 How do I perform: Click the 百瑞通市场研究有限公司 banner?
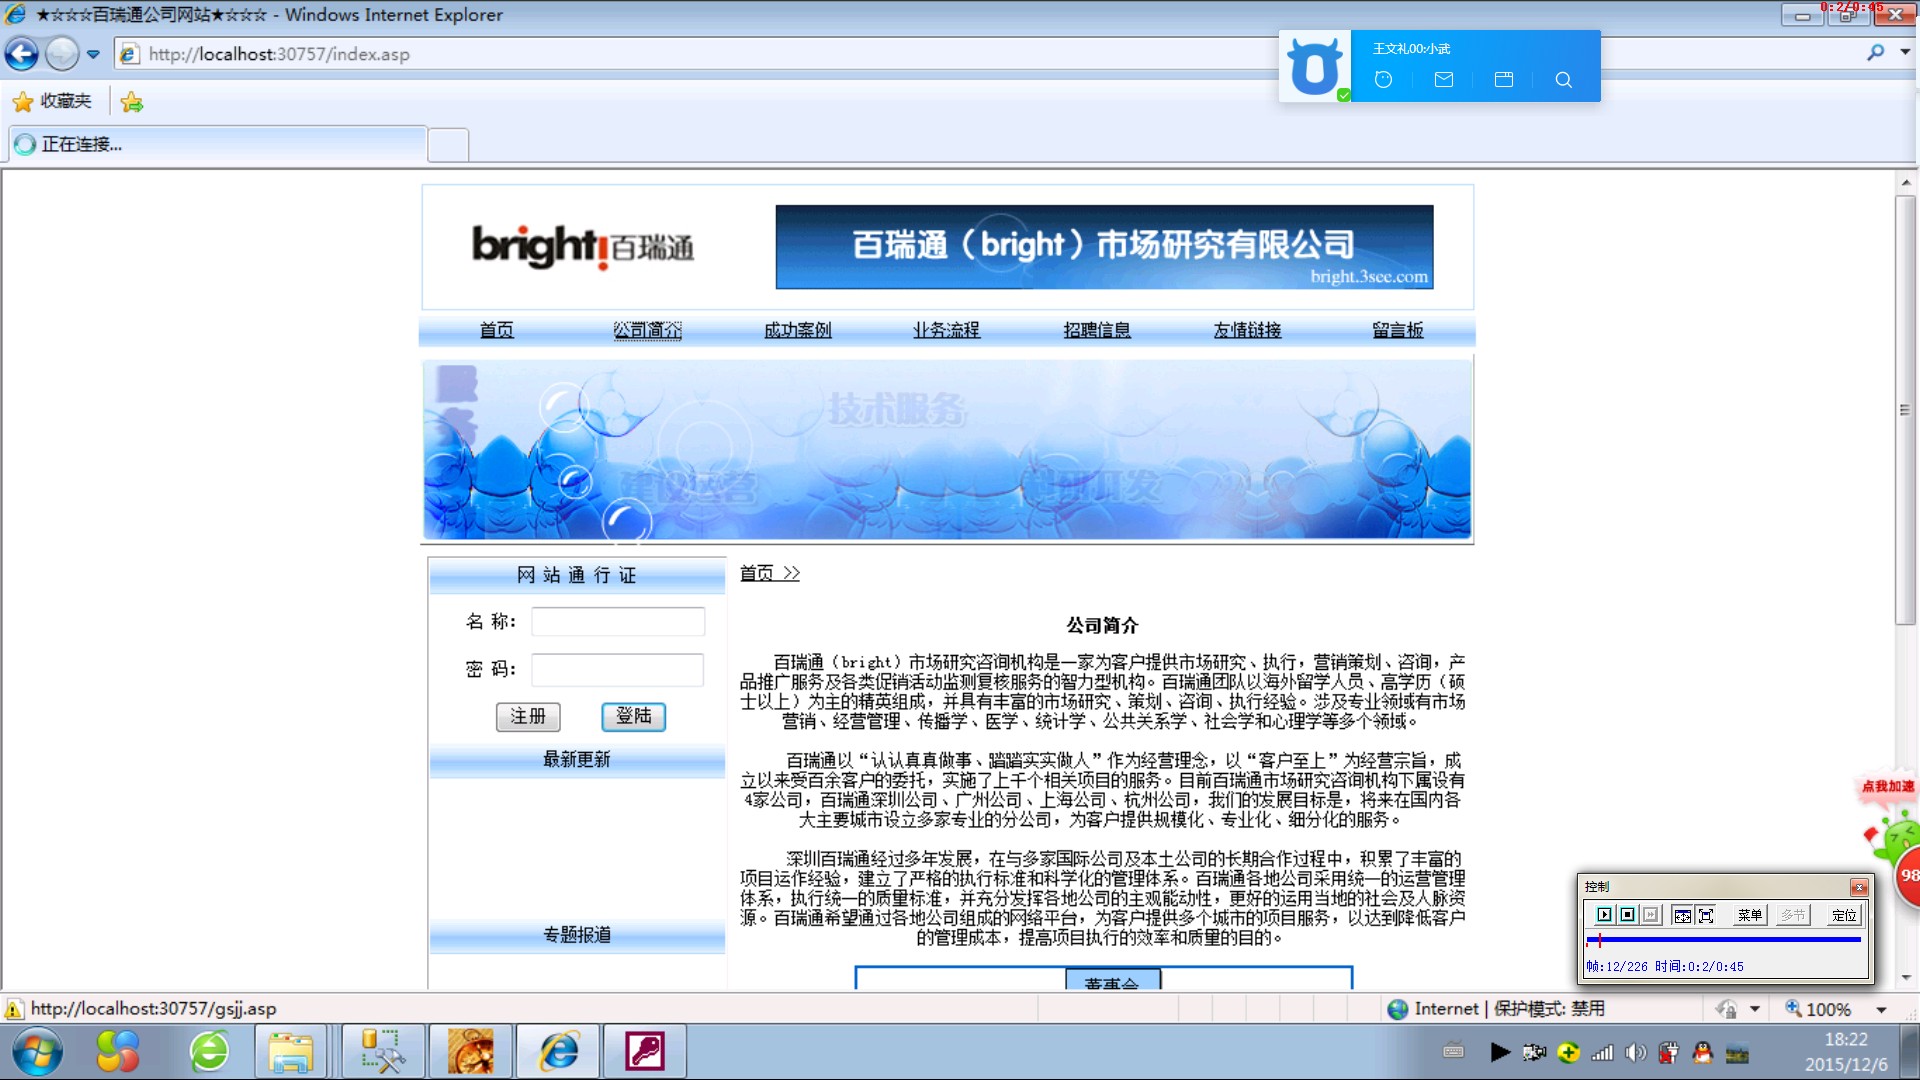coord(1104,247)
